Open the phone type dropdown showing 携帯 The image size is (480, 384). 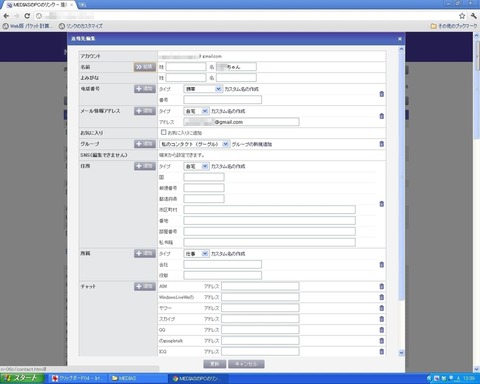tap(203, 89)
